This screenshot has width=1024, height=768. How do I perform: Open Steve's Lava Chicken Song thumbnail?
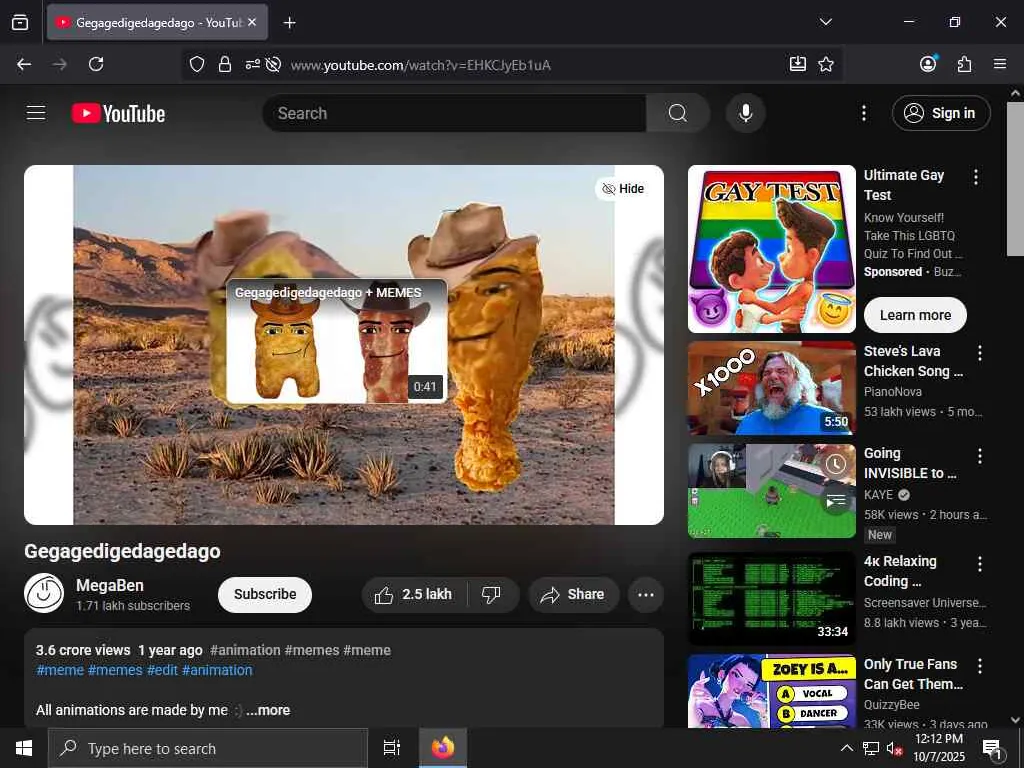(771, 388)
